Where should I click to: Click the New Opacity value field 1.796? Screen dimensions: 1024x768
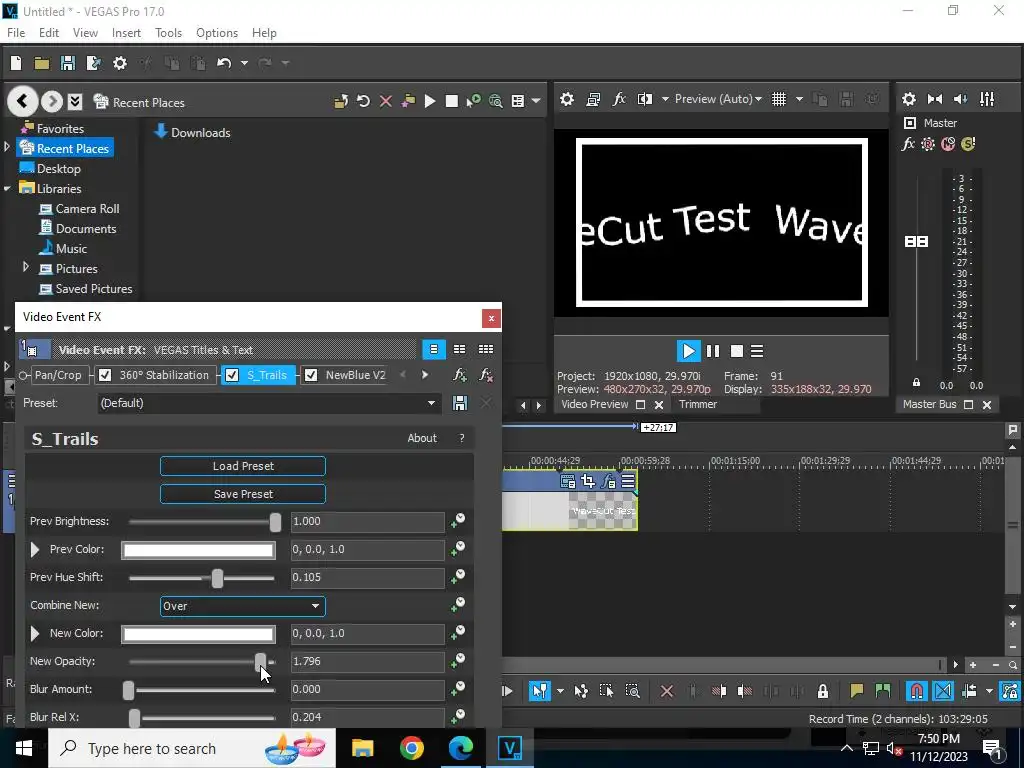[x=368, y=662]
